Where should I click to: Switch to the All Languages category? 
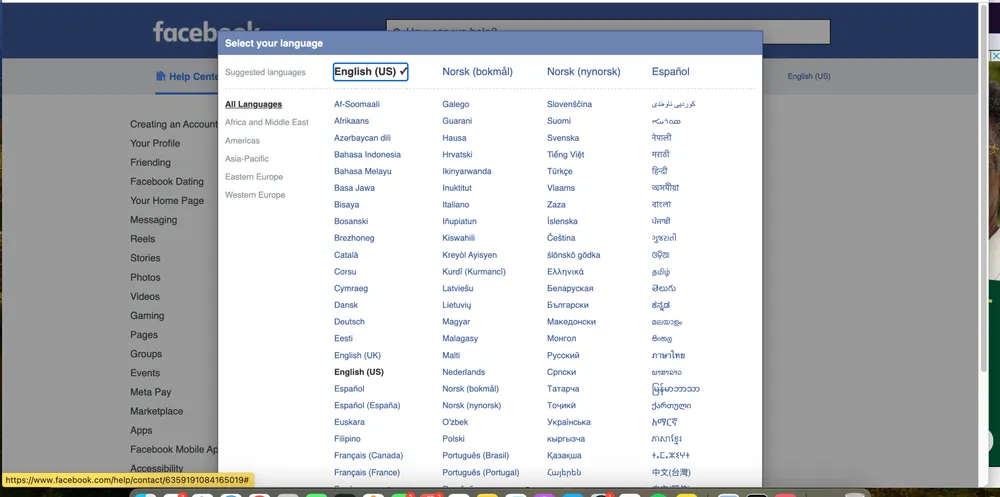(x=253, y=104)
